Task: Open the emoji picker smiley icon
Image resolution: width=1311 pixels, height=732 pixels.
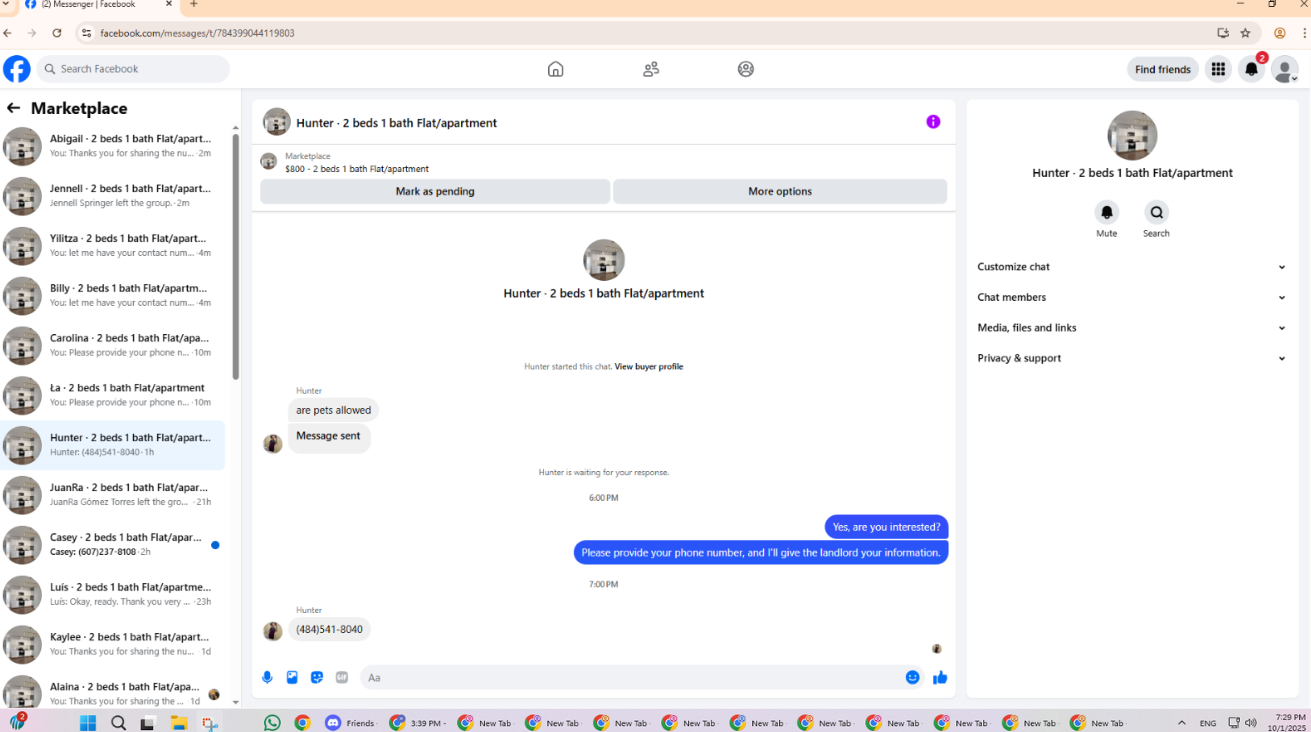Action: (x=912, y=677)
